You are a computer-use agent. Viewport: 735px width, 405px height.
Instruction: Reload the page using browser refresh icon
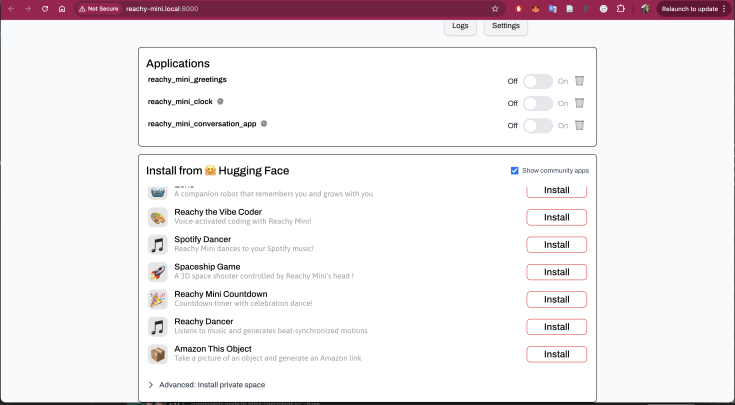point(45,8)
